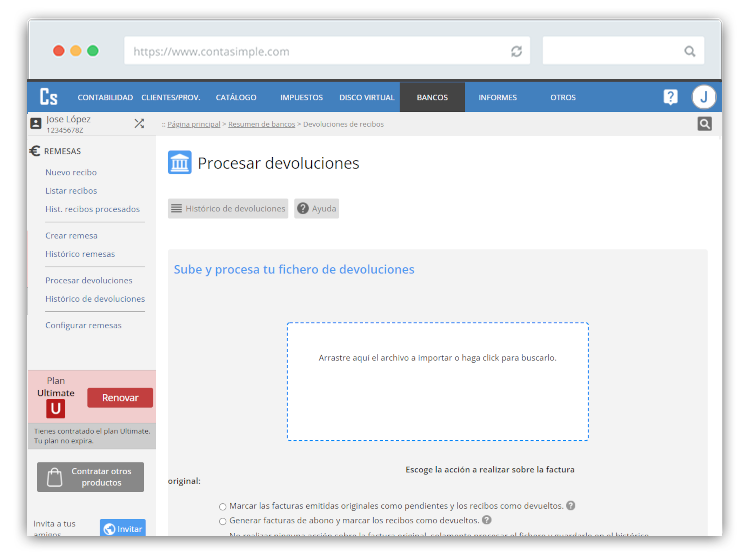Image resolution: width=750 pixels, height=552 pixels.
Task: Click Contratar otros productos button
Action: click(x=90, y=477)
